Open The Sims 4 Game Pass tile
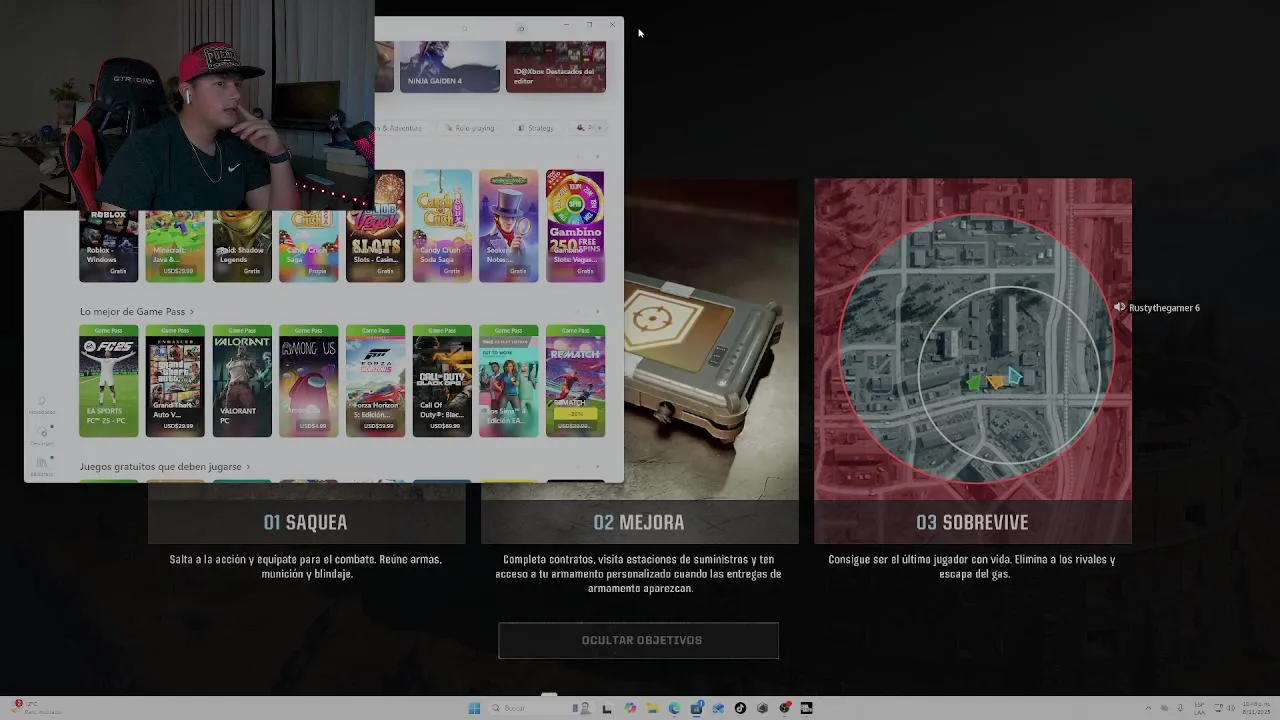Viewport: 1280px width, 720px height. pyautogui.click(x=508, y=381)
